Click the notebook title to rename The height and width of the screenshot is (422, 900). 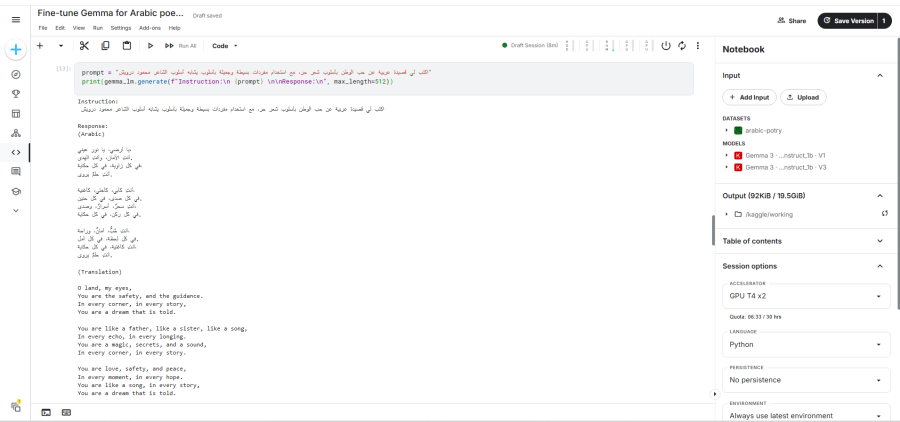[x=111, y=13]
